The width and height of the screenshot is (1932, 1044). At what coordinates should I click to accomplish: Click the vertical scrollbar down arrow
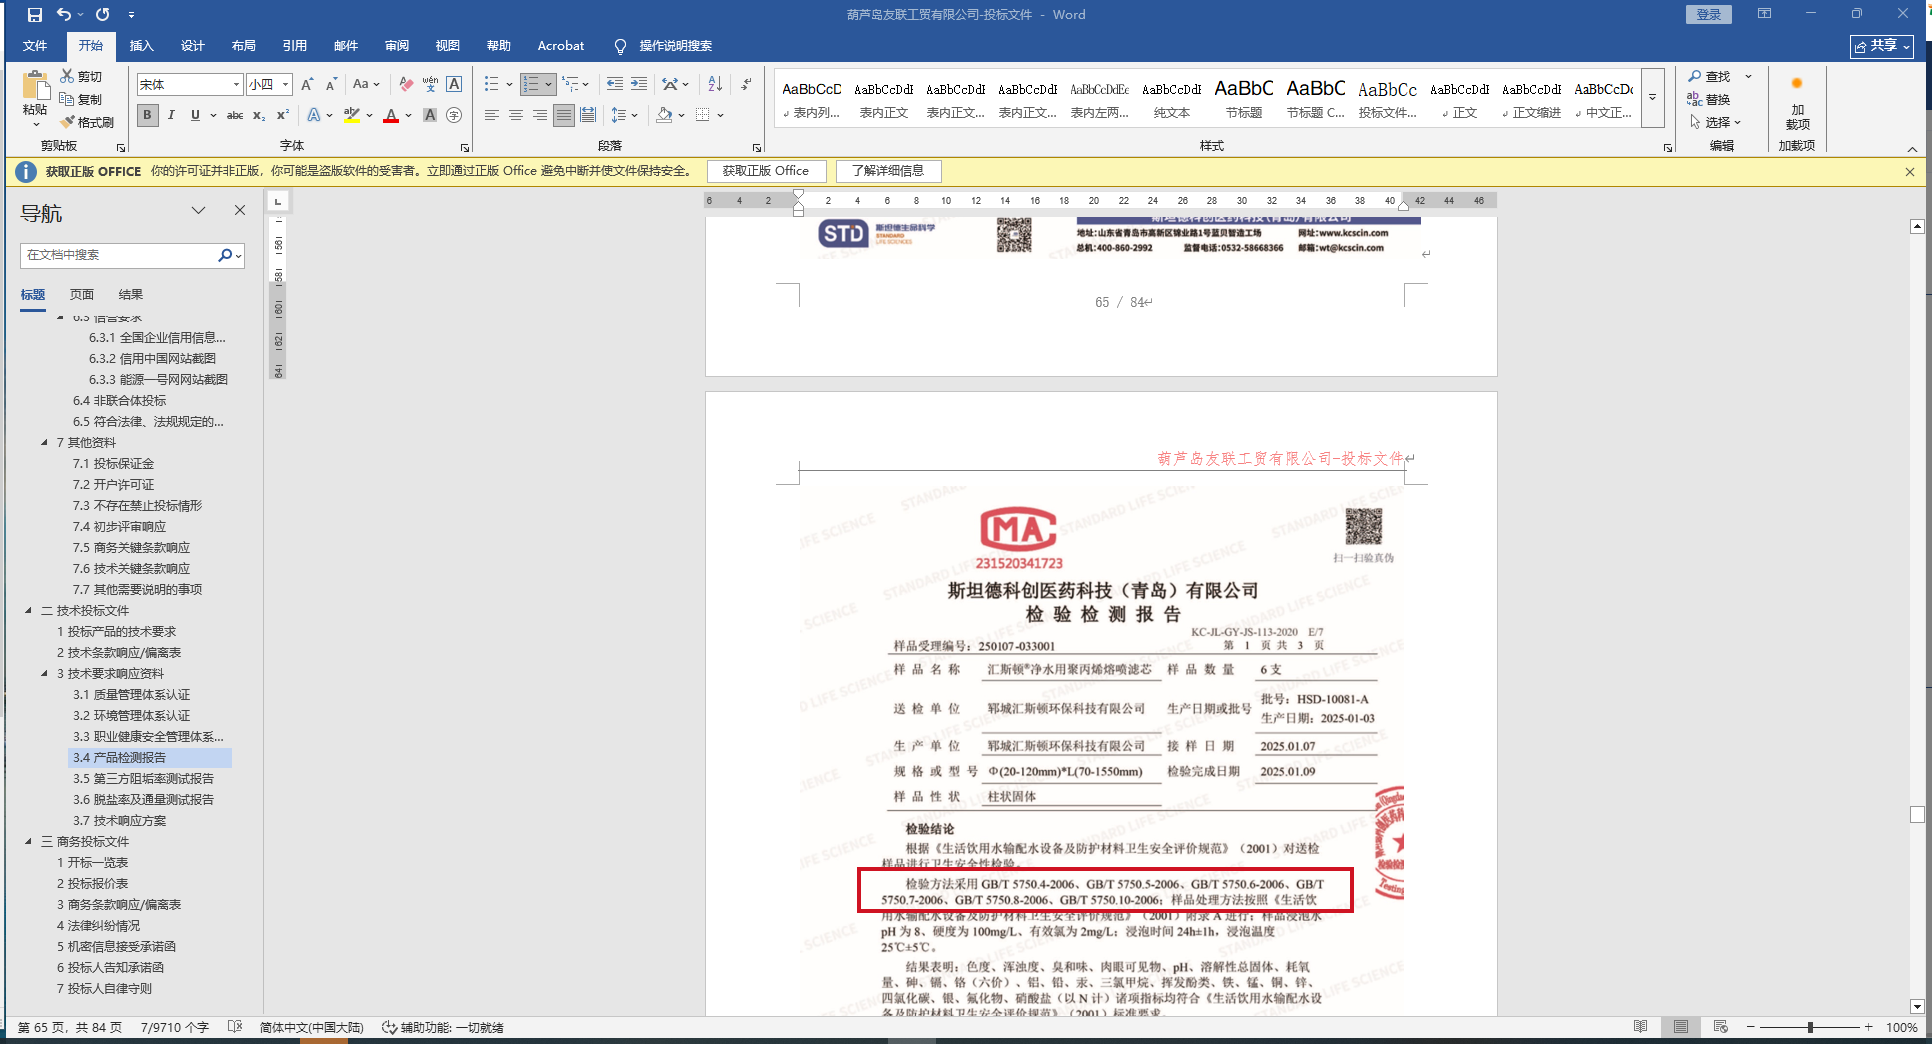pyautogui.click(x=1917, y=1006)
